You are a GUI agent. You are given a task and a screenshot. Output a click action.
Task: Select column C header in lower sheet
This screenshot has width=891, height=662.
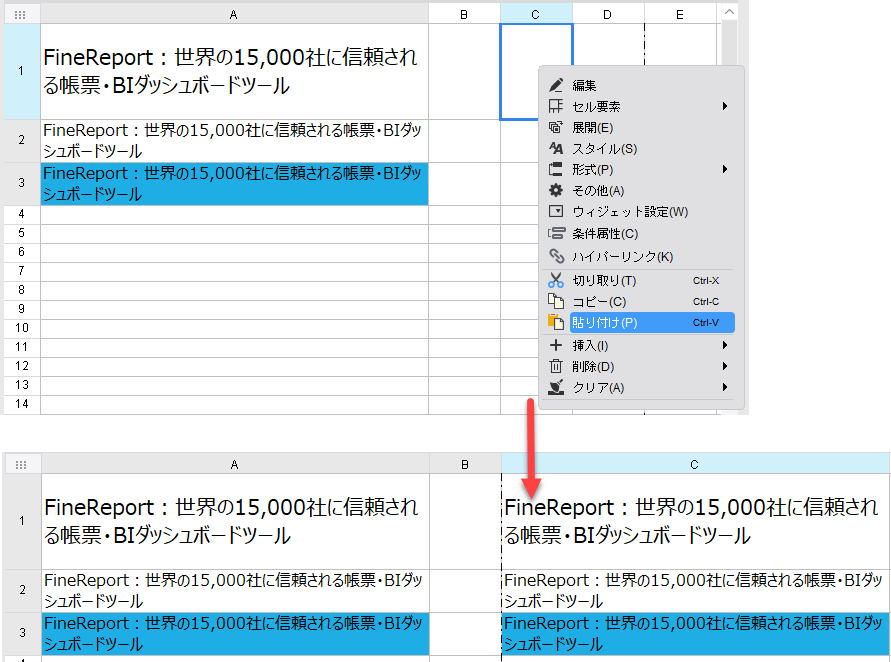tap(695, 465)
